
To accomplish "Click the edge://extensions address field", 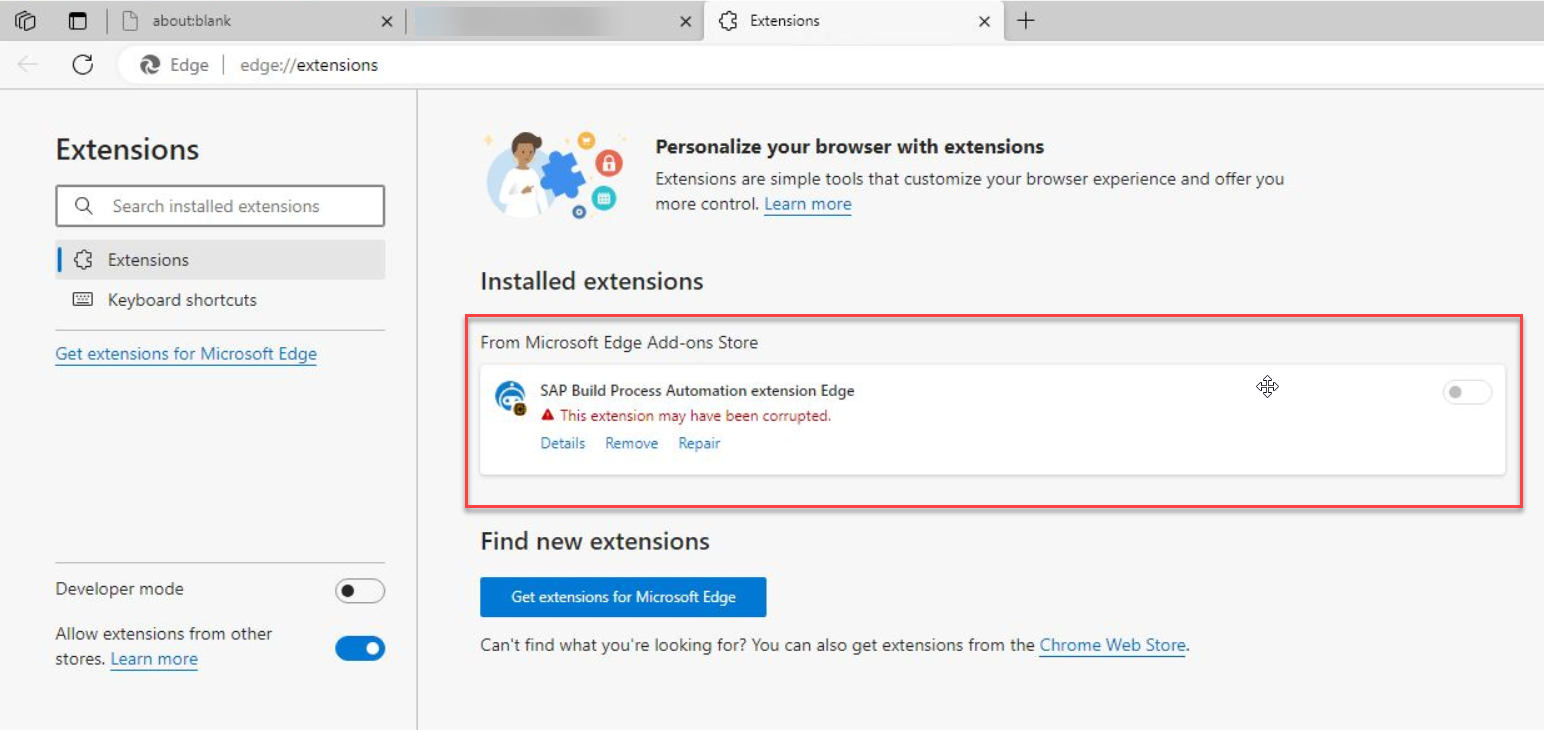I will (309, 65).
